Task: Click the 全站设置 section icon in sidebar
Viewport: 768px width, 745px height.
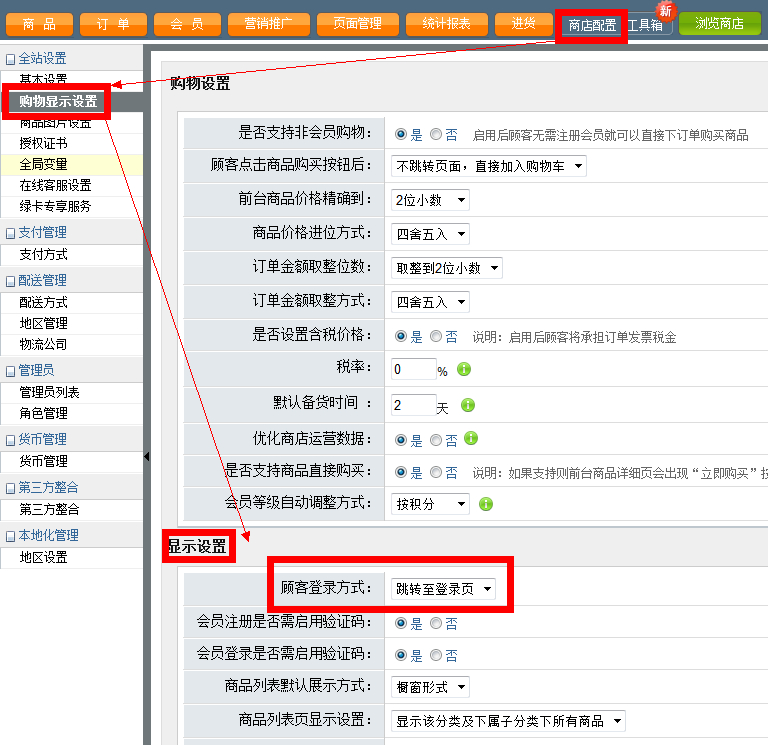Action: pos(11,59)
